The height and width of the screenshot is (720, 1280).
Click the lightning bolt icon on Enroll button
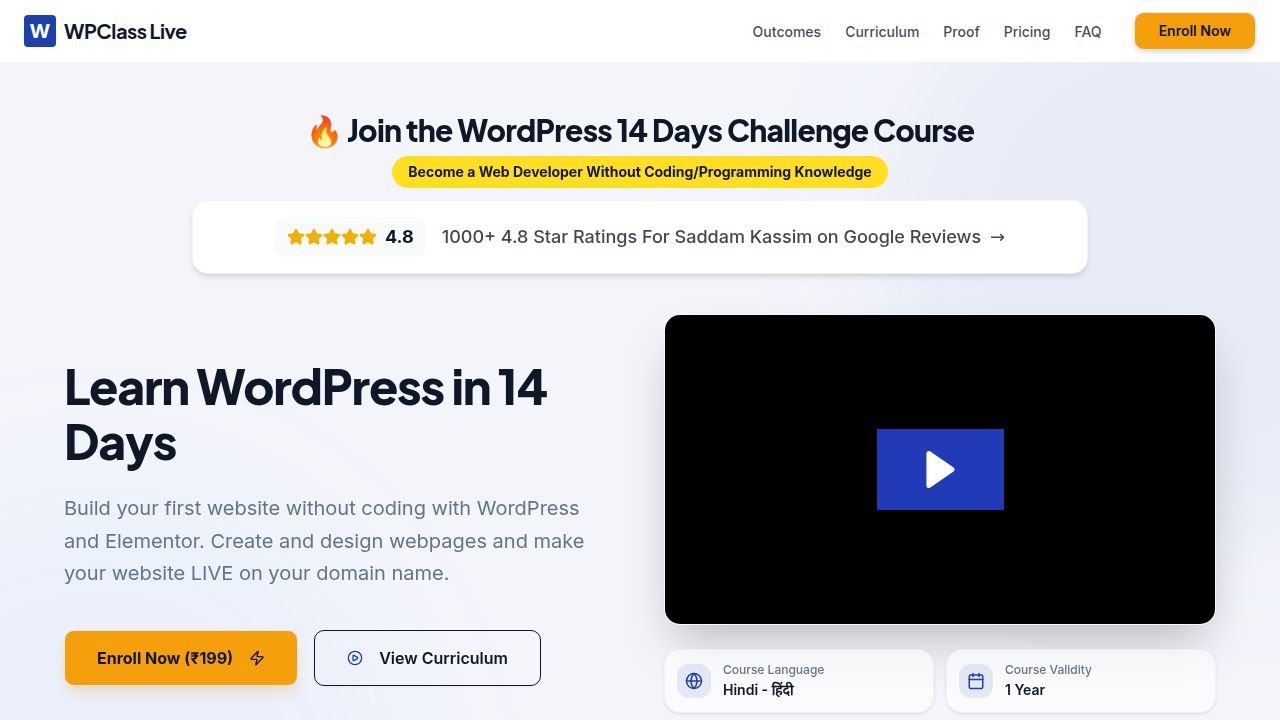click(x=257, y=658)
